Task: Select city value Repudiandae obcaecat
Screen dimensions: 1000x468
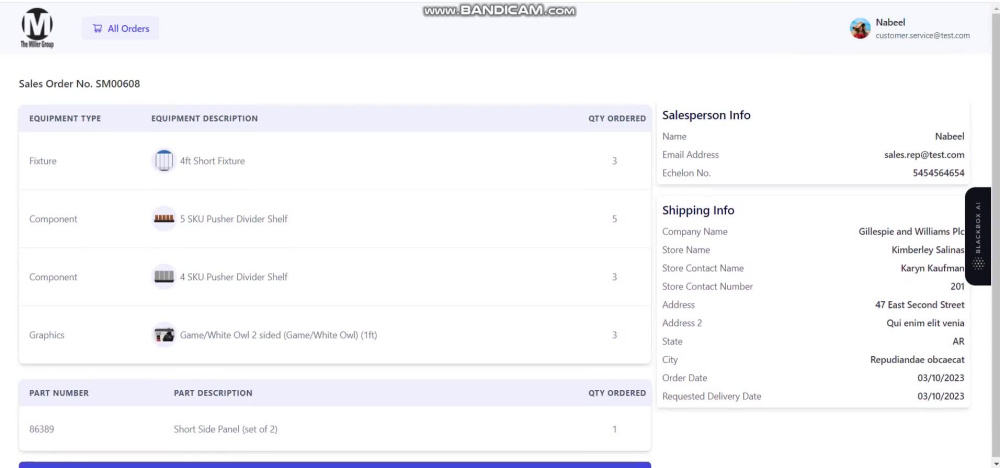Action: tap(917, 360)
